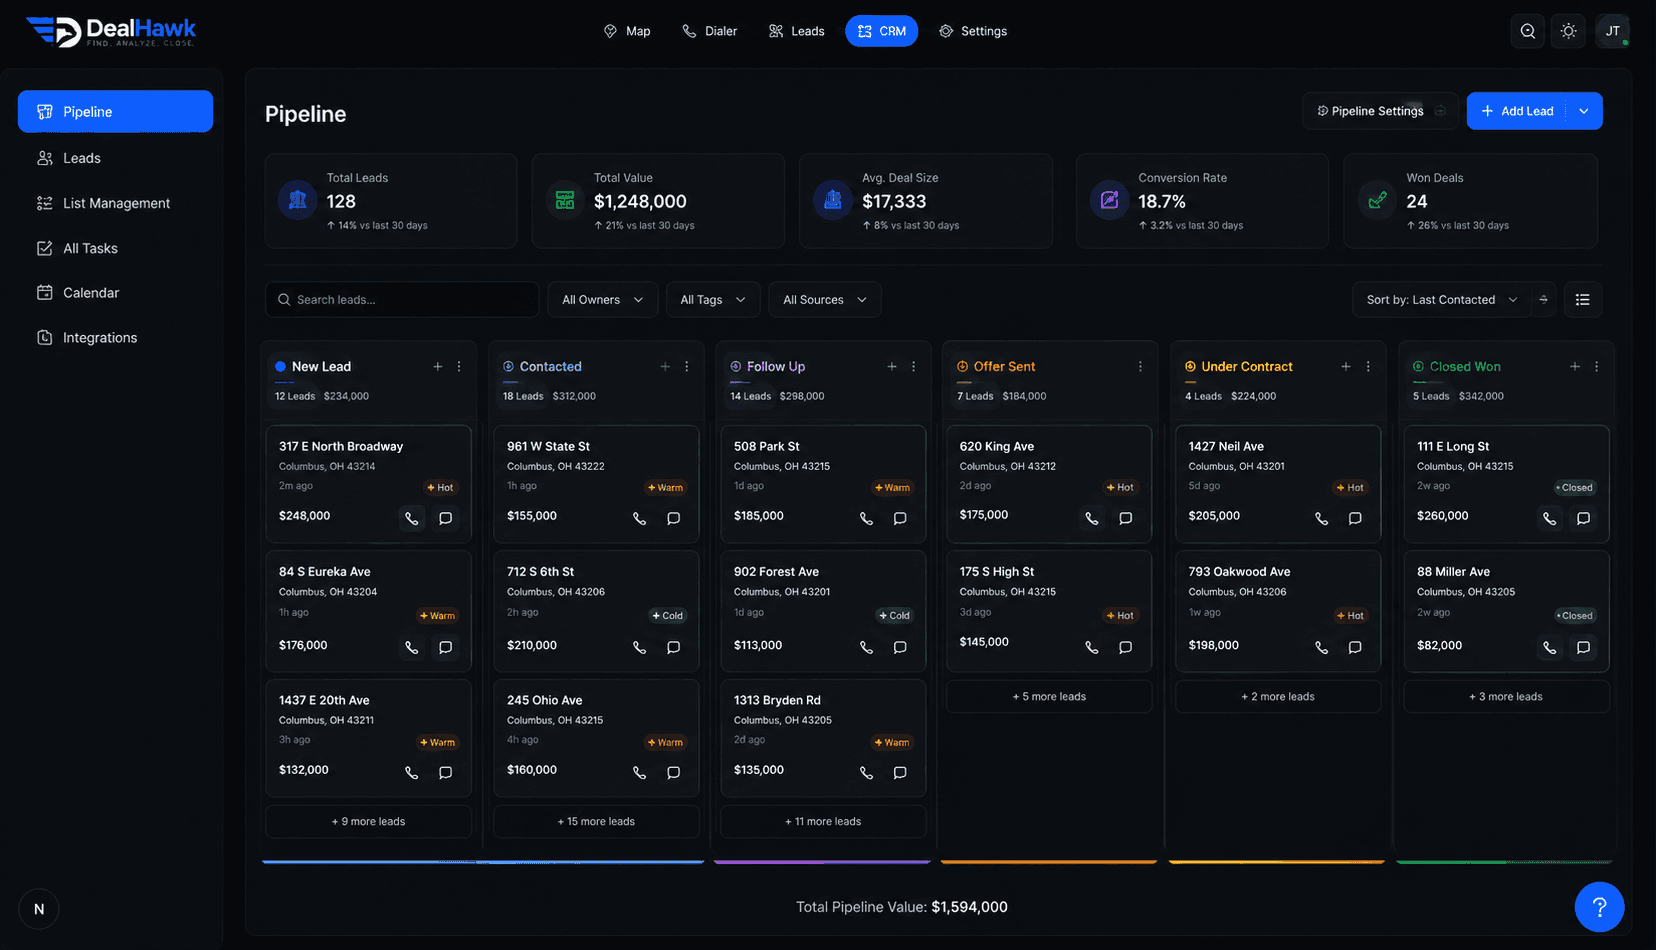Open the global search icon
Image resolution: width=1656 pixels, height=950 pixels.
[1528, 31]
